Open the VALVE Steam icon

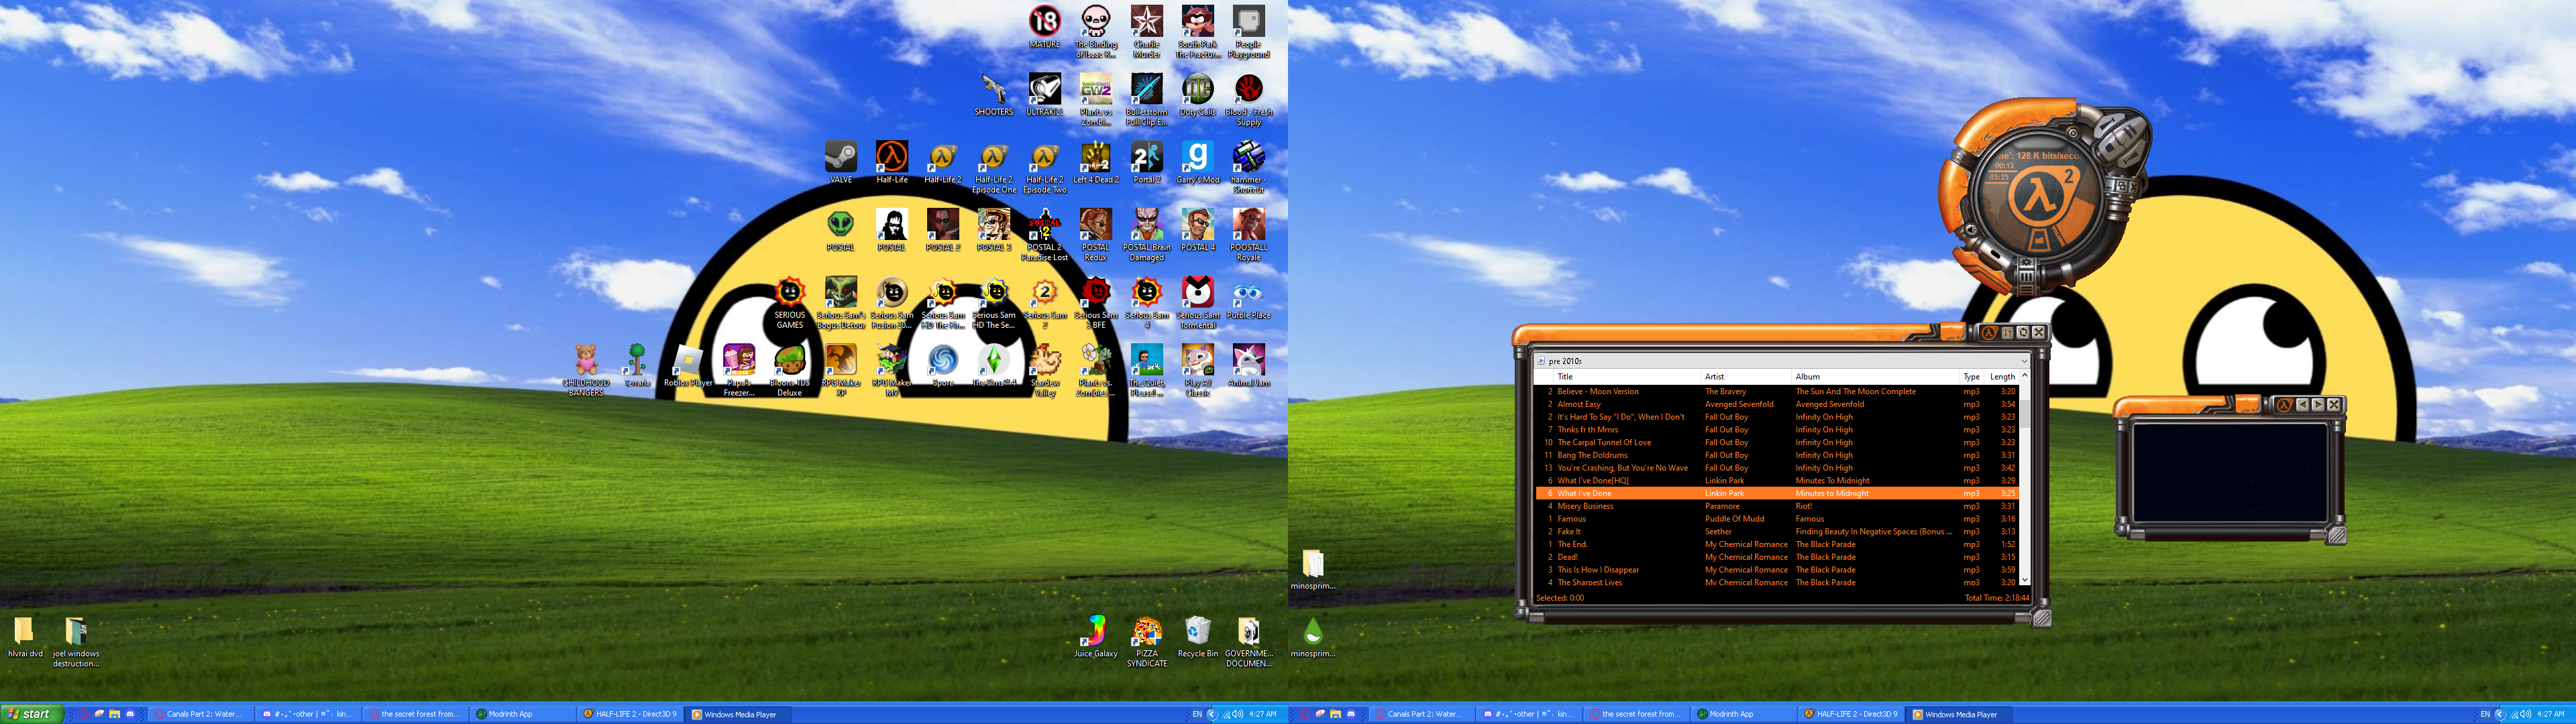point(841,162)
